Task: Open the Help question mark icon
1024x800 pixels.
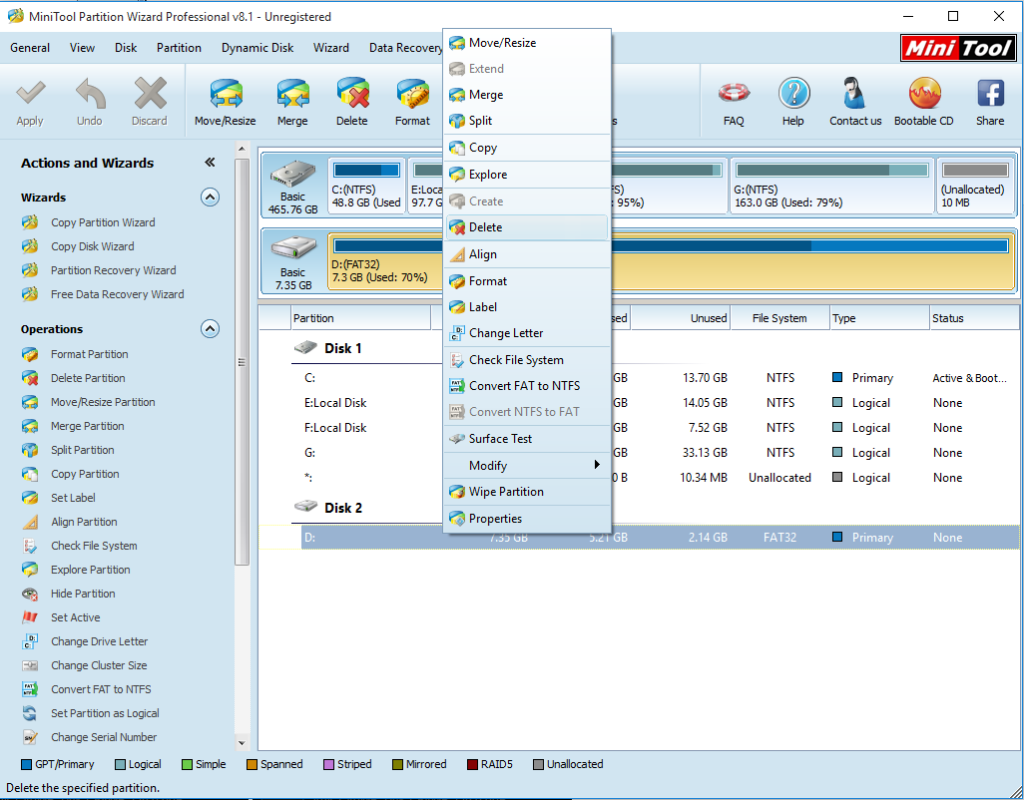Action: tap(793, 93)
